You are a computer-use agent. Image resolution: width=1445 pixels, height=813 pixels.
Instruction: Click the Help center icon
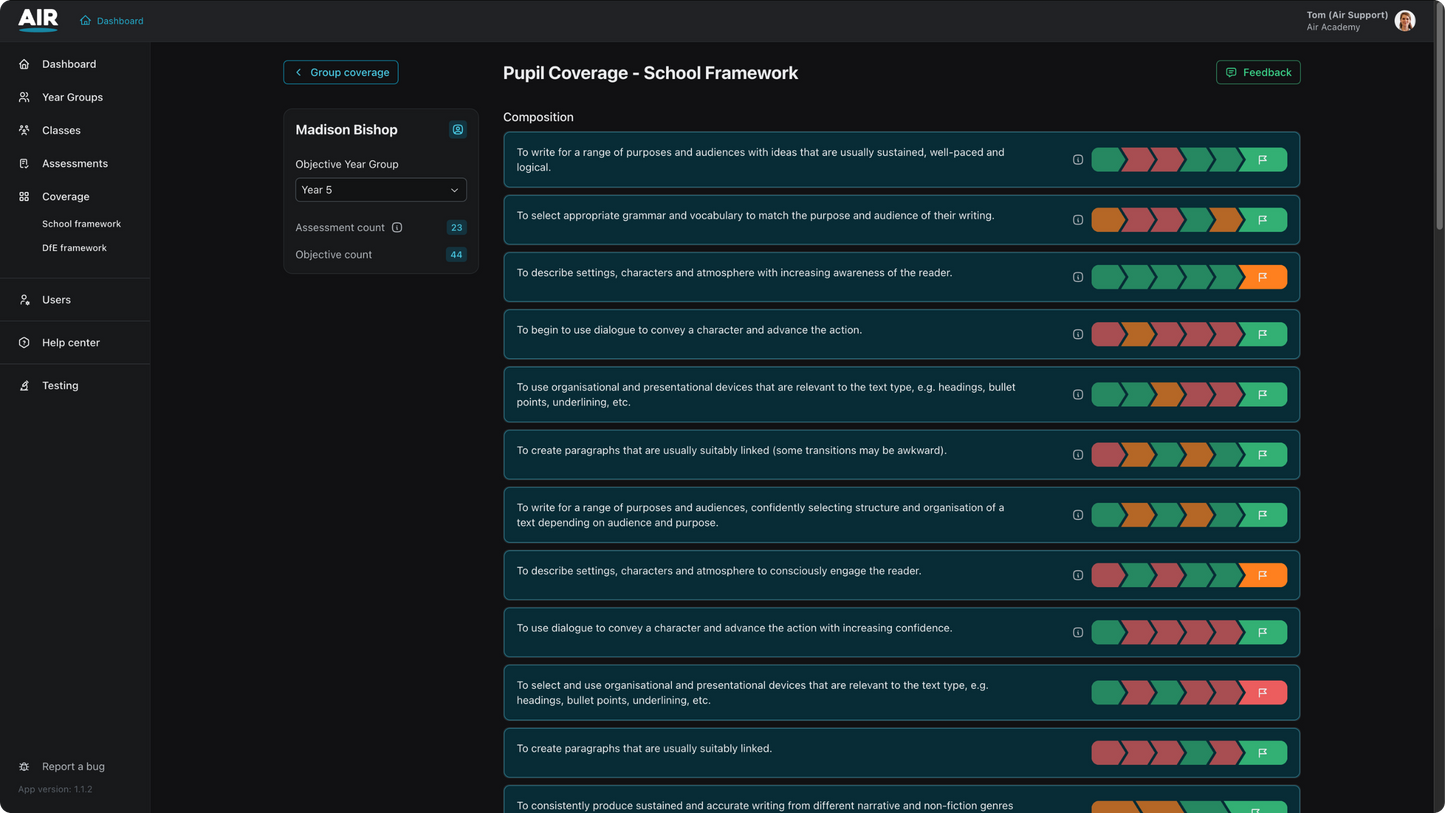pos(23,342)
